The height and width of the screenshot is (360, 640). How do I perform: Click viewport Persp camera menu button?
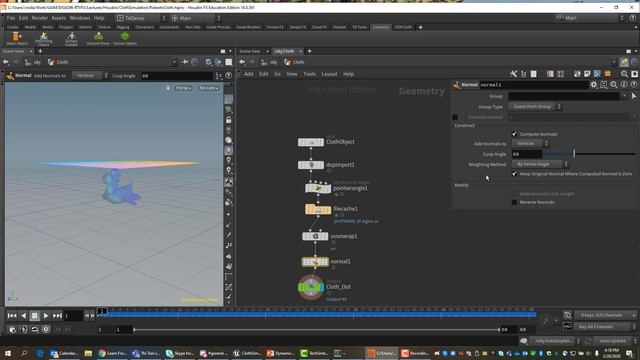[x=184, y=88]
